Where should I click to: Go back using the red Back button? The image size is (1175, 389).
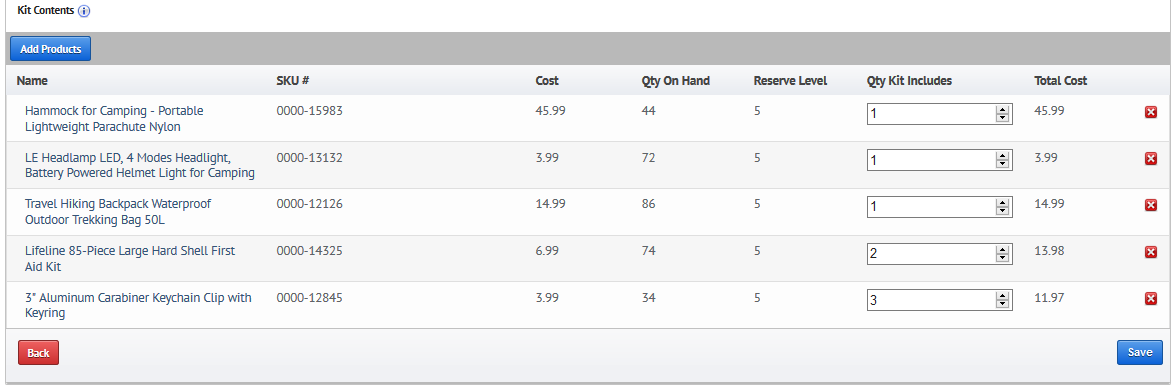coord(38,352)
